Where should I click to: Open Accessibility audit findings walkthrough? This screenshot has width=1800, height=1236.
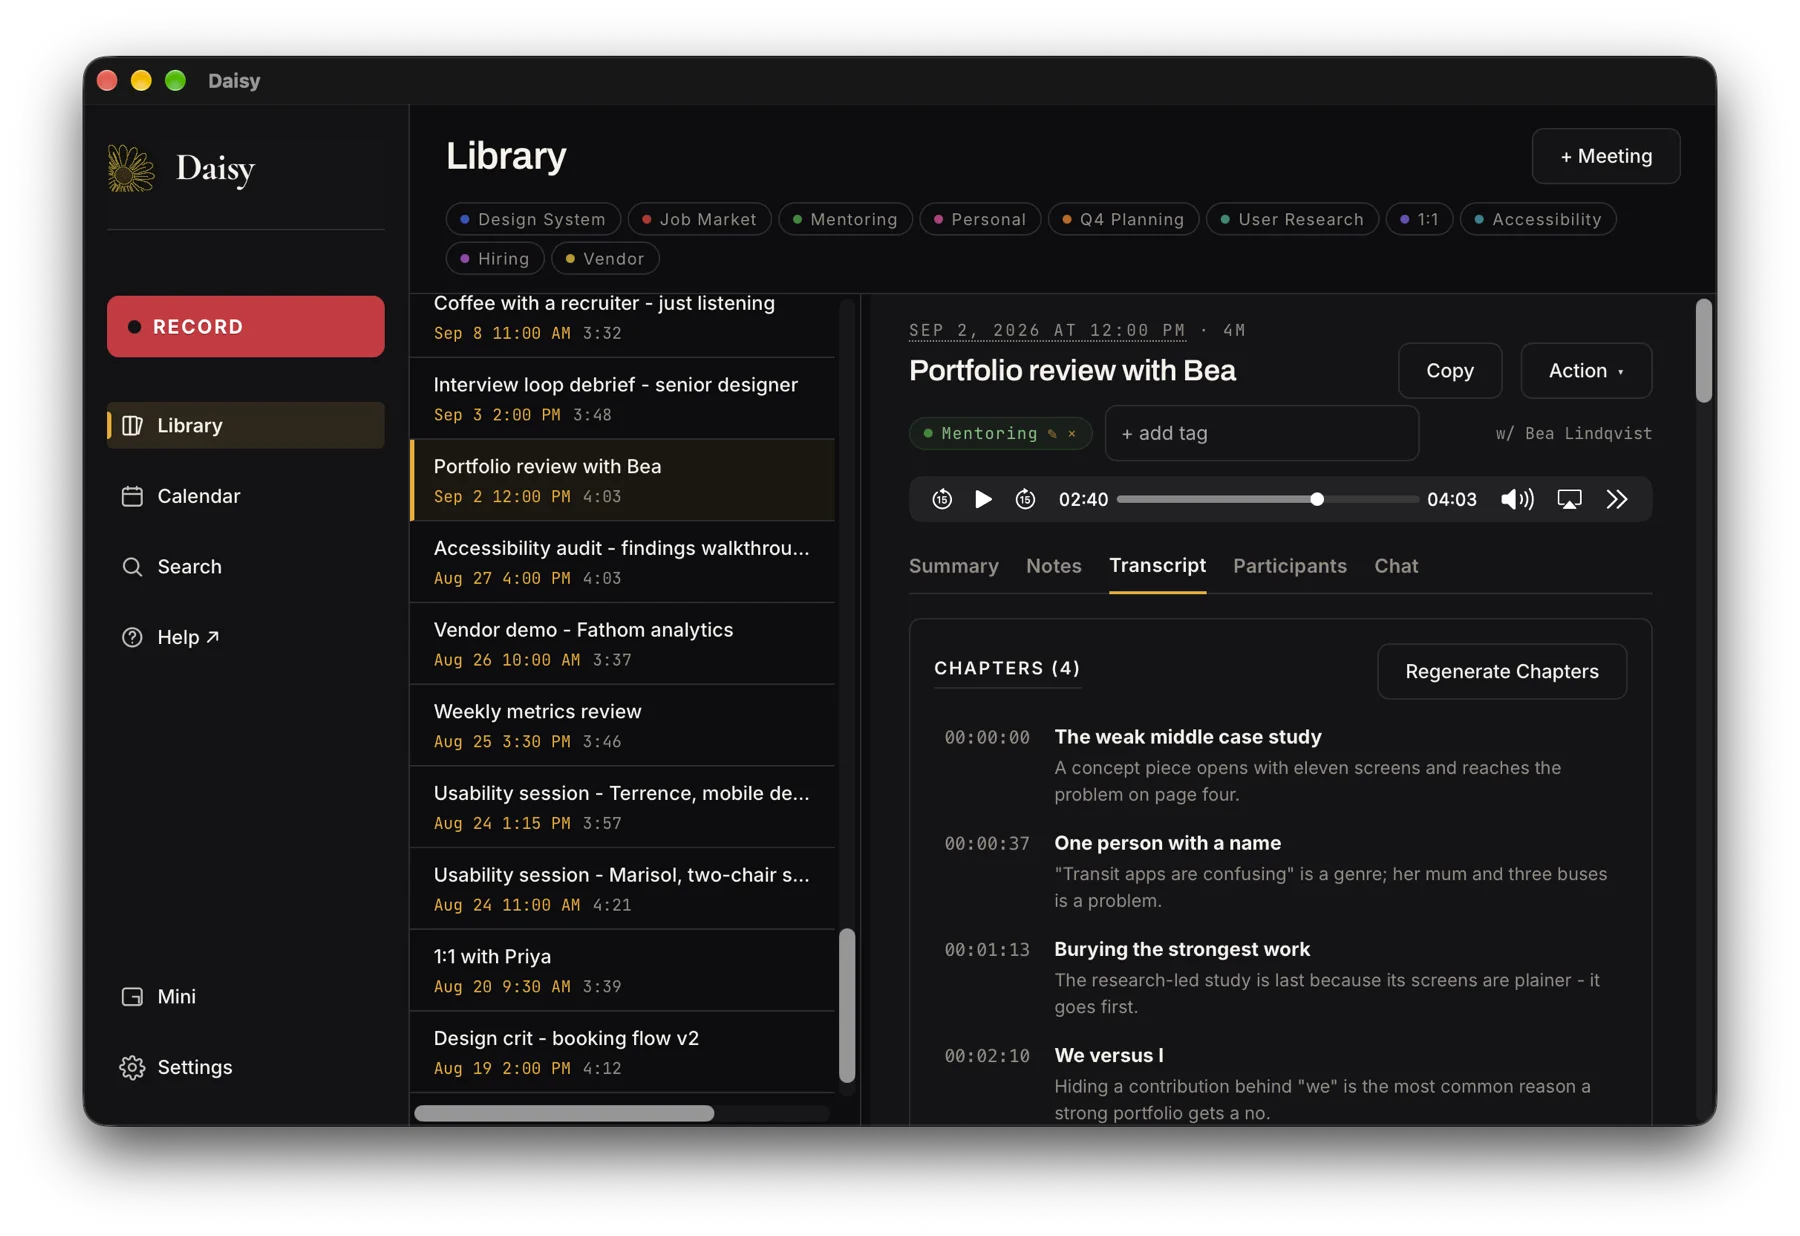coord(622,562)
